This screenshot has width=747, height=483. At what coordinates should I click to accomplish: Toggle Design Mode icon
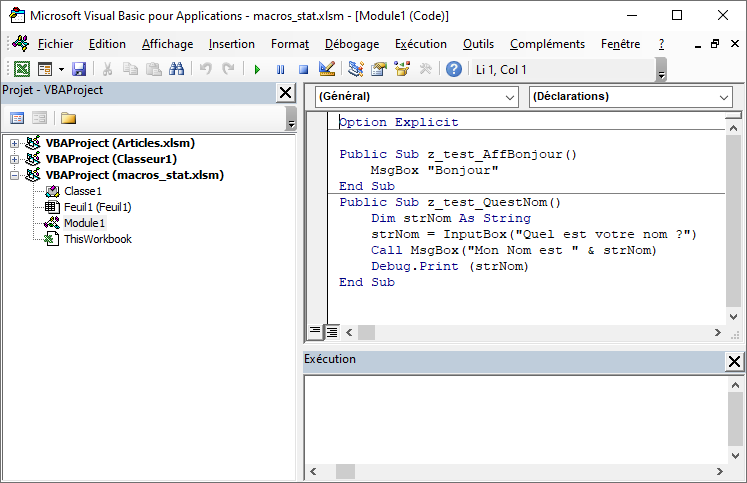click(327, 70)
